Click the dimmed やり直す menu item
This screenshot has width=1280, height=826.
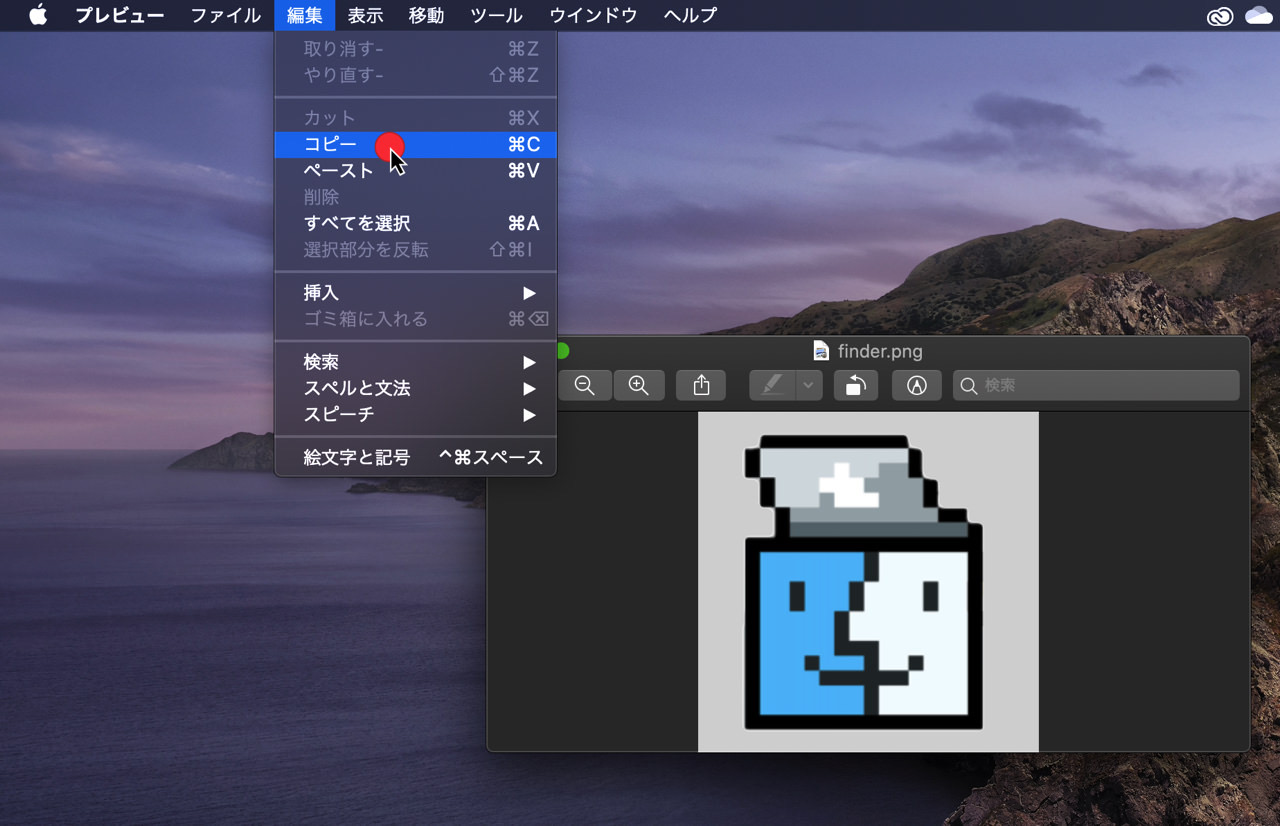click(416, 75)
